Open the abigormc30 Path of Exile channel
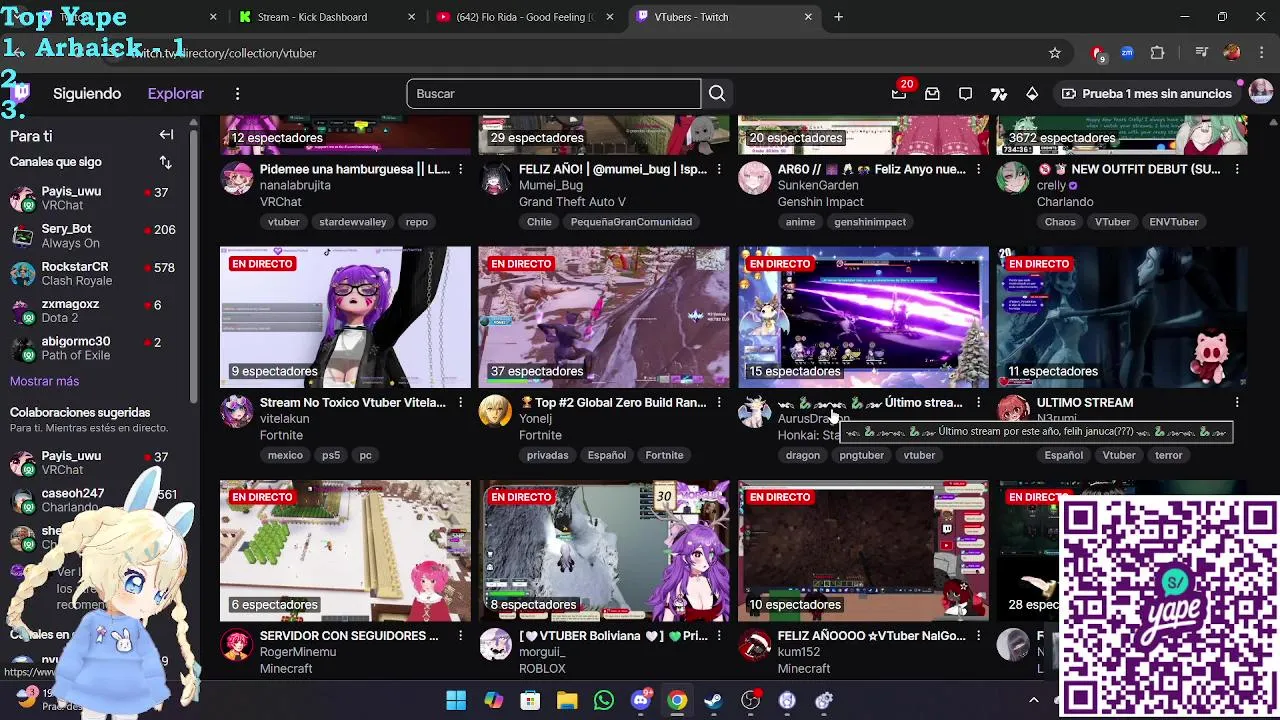Viewport: 1280px width, 720px height. tap(95, 348)
